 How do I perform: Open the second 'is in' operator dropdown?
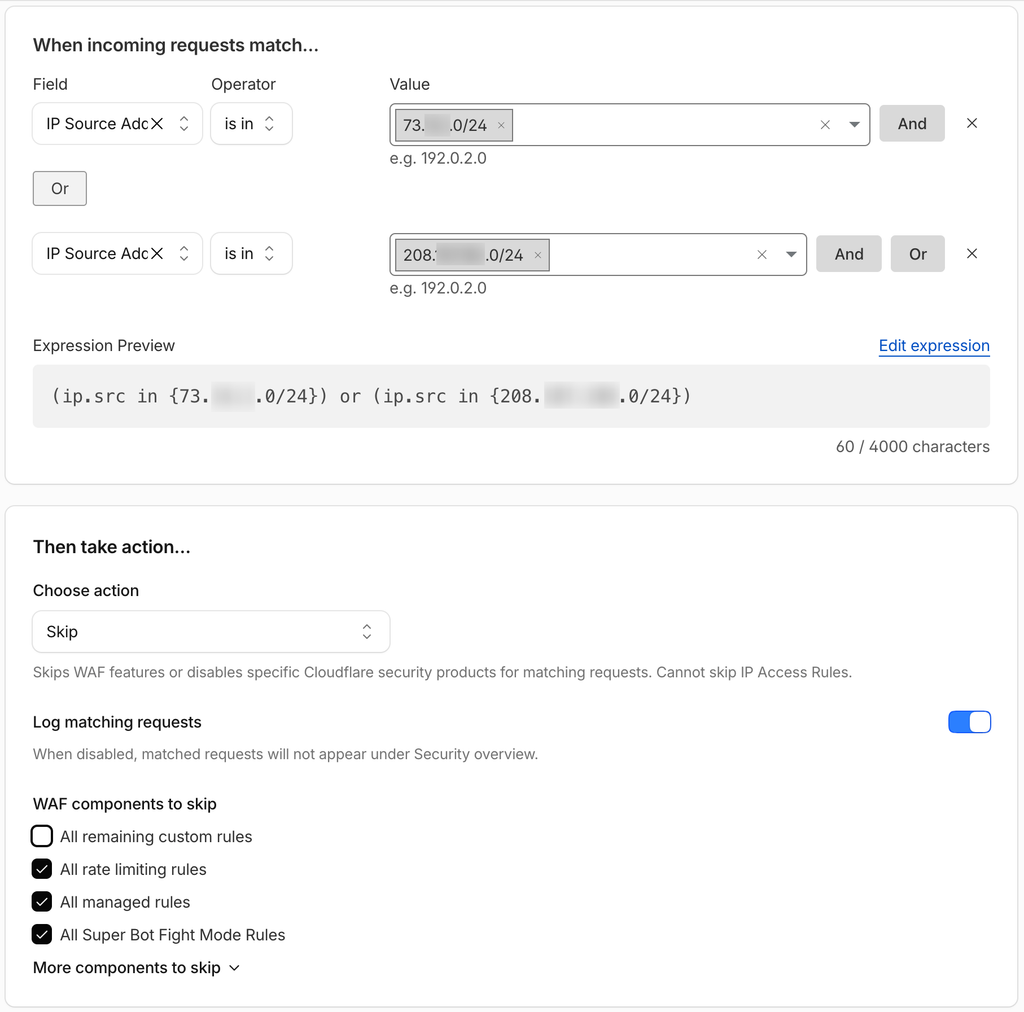[x=251, y=253]
